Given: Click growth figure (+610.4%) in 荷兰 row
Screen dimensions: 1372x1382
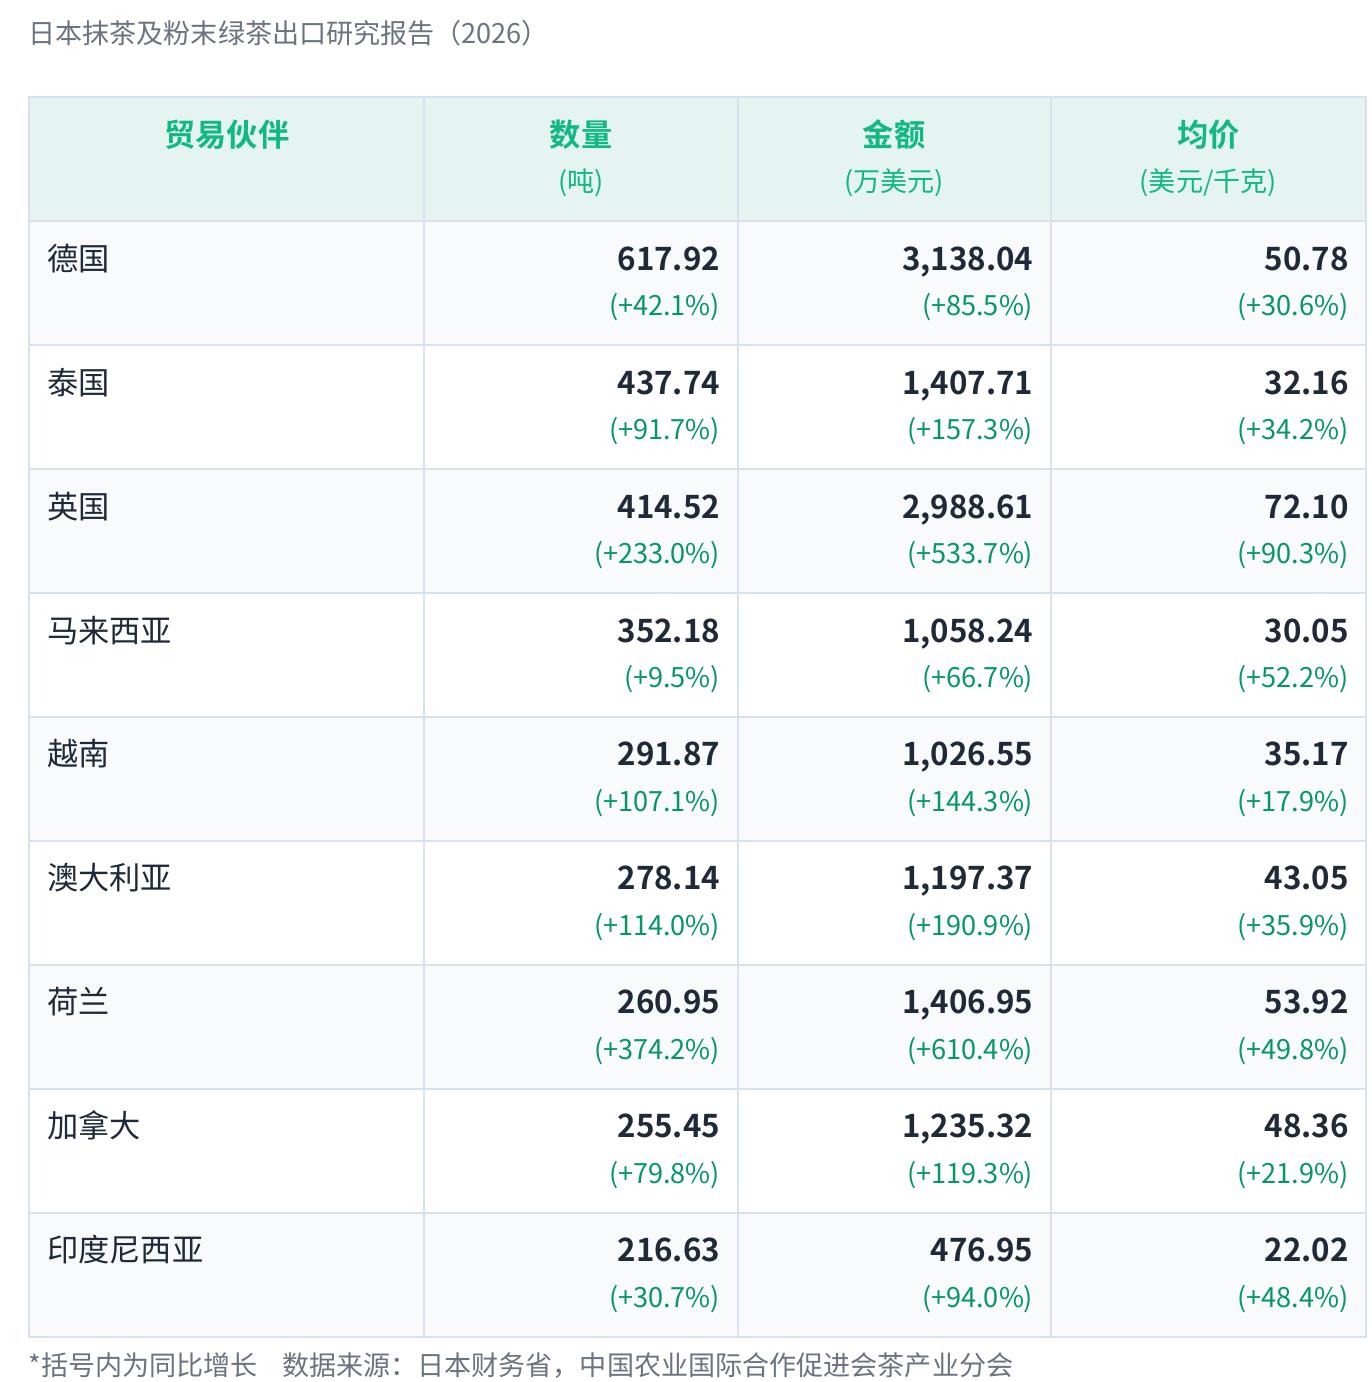Looking at the screenshot, I should coord(969,1049).
